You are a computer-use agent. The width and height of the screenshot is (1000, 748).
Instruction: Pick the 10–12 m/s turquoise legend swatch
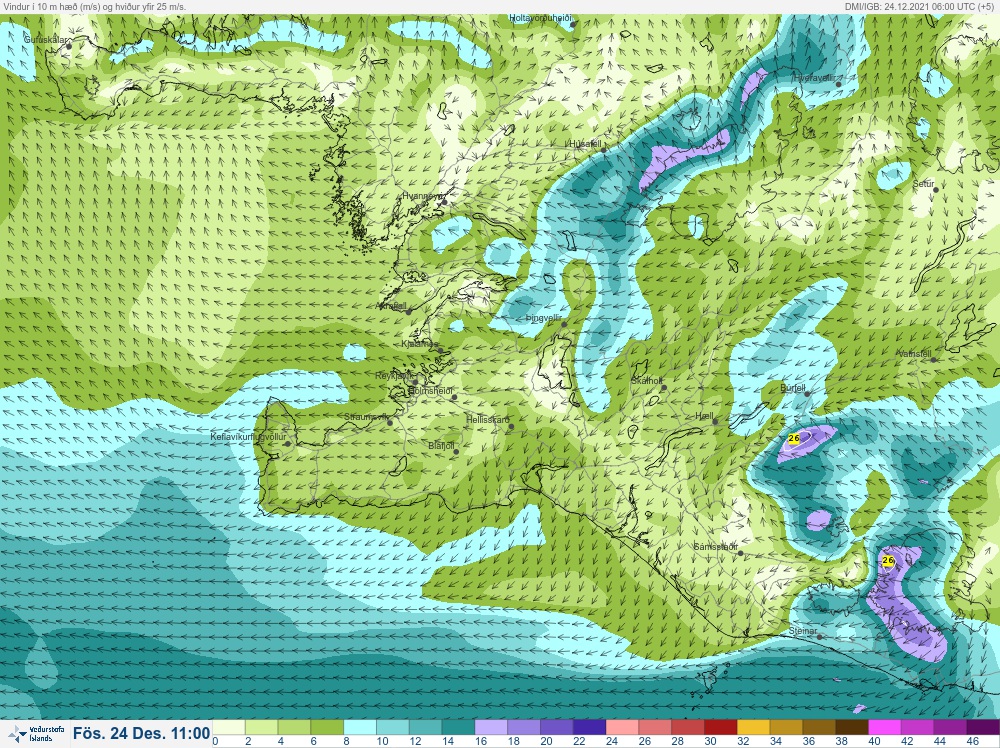click(393, 728)
